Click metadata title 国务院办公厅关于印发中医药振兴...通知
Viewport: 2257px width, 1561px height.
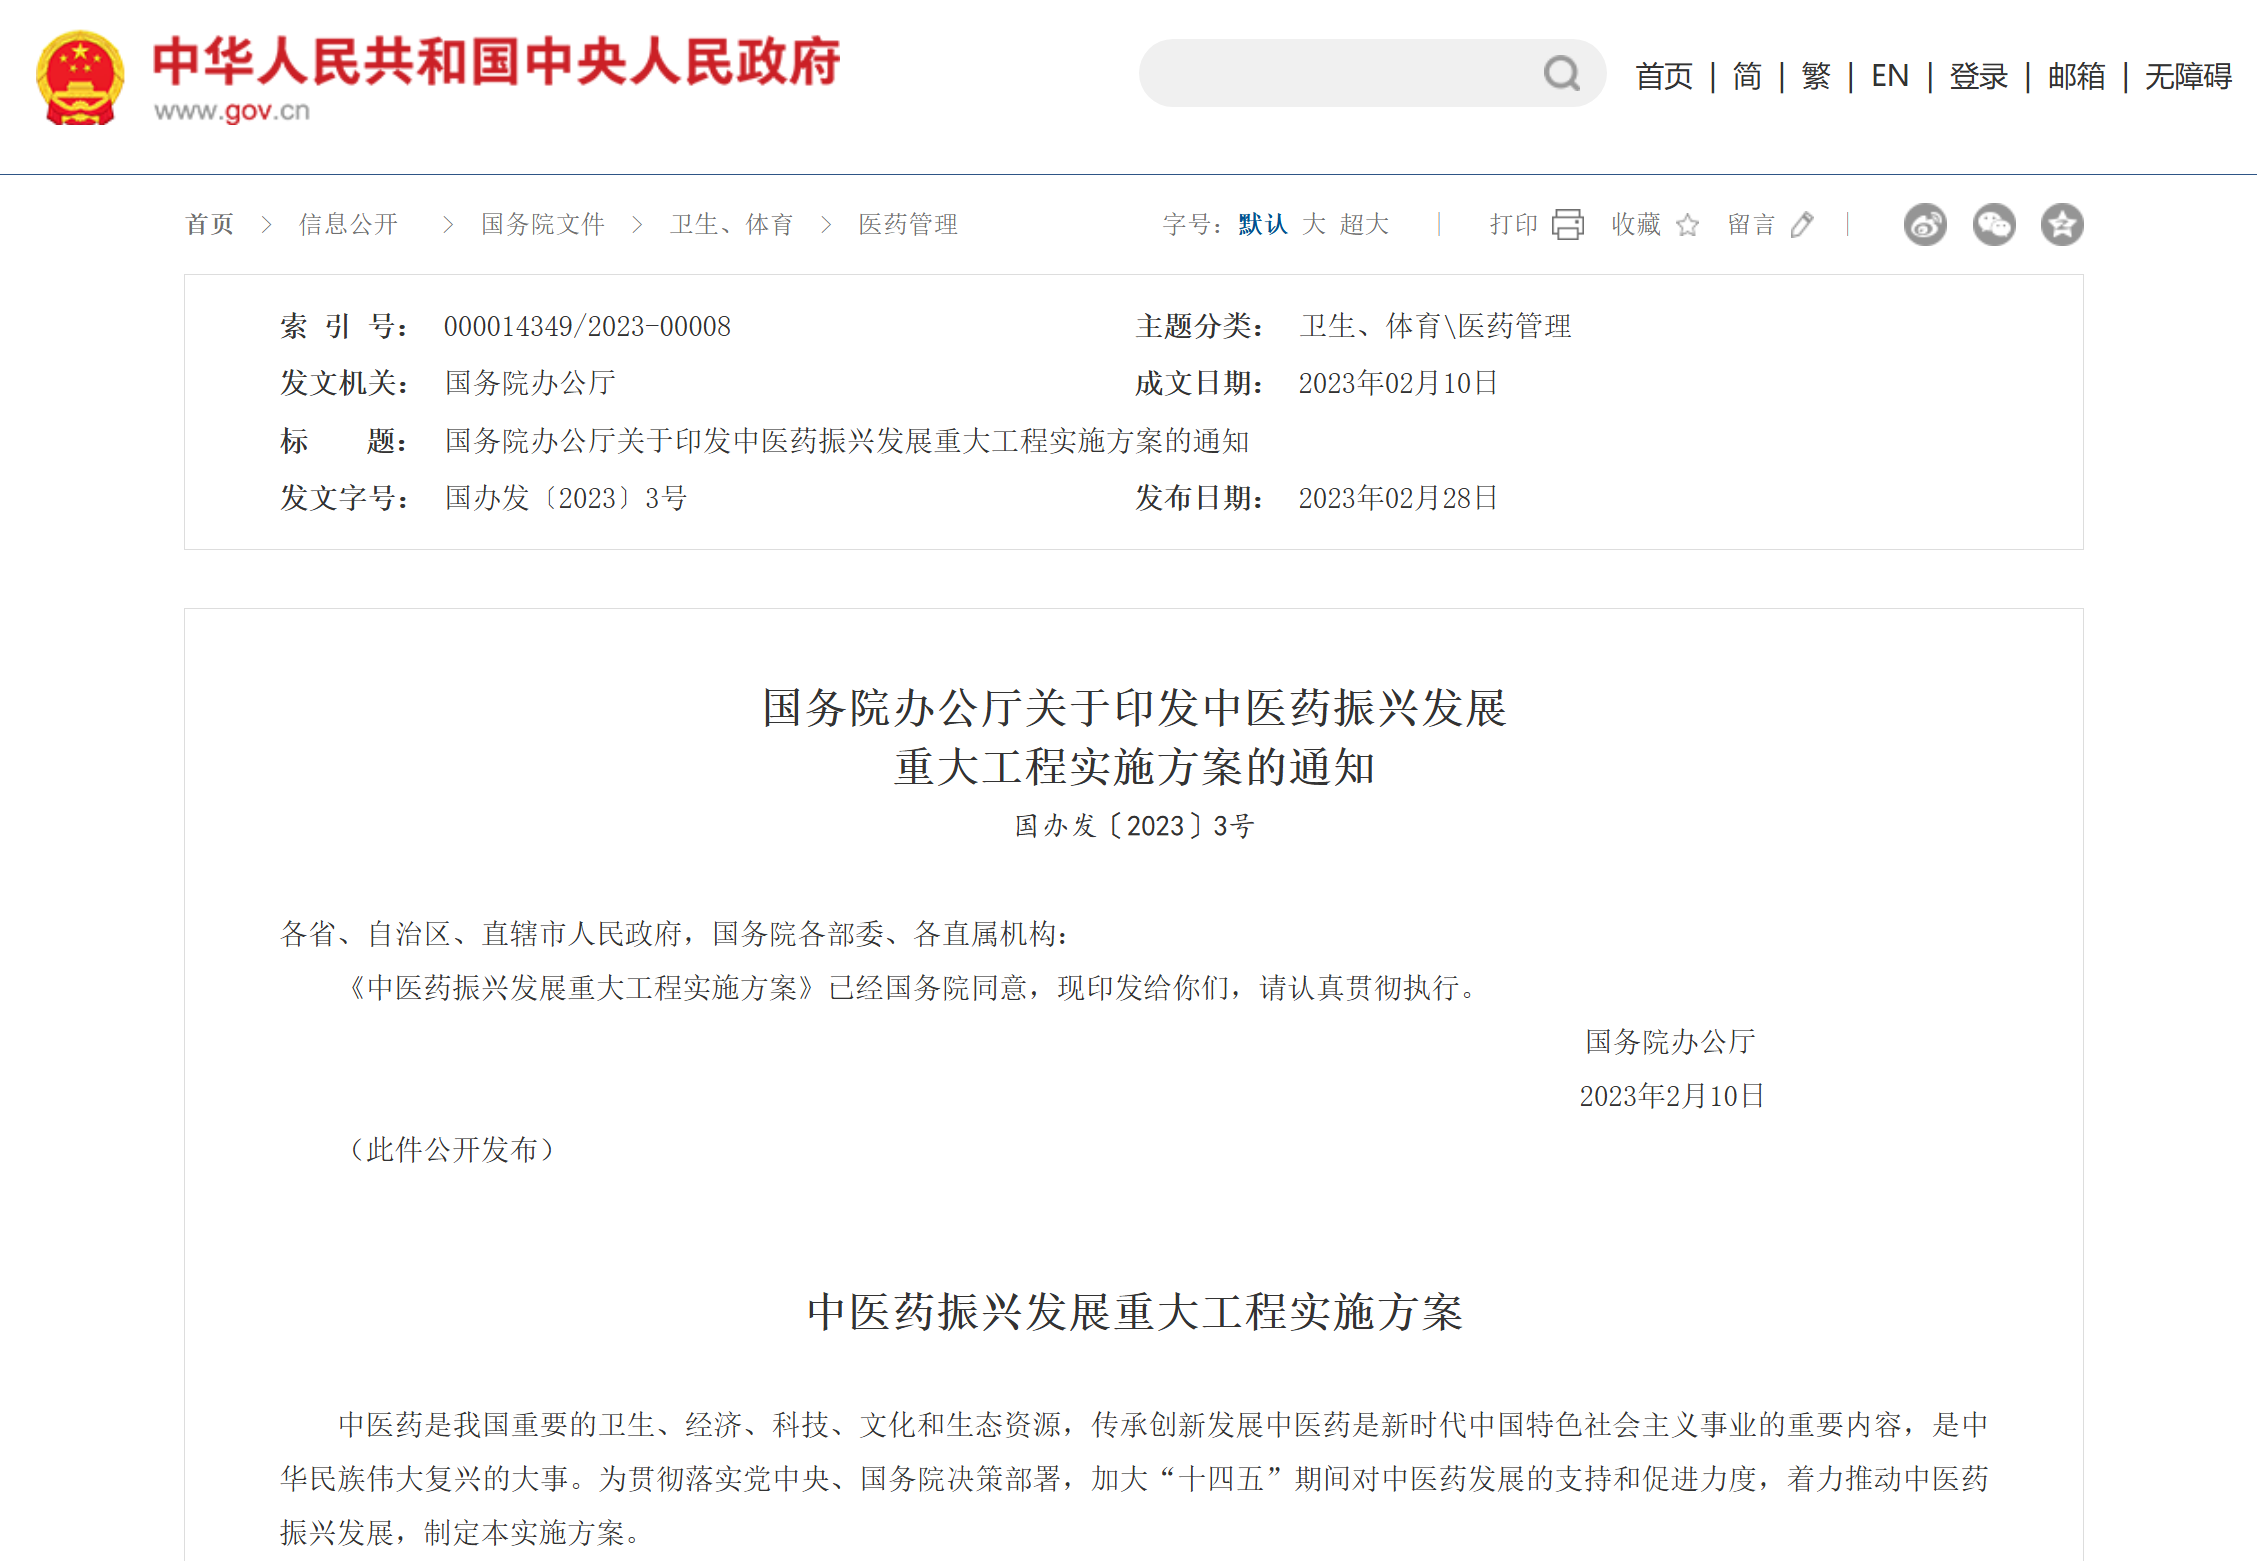[x=847, y=441]
